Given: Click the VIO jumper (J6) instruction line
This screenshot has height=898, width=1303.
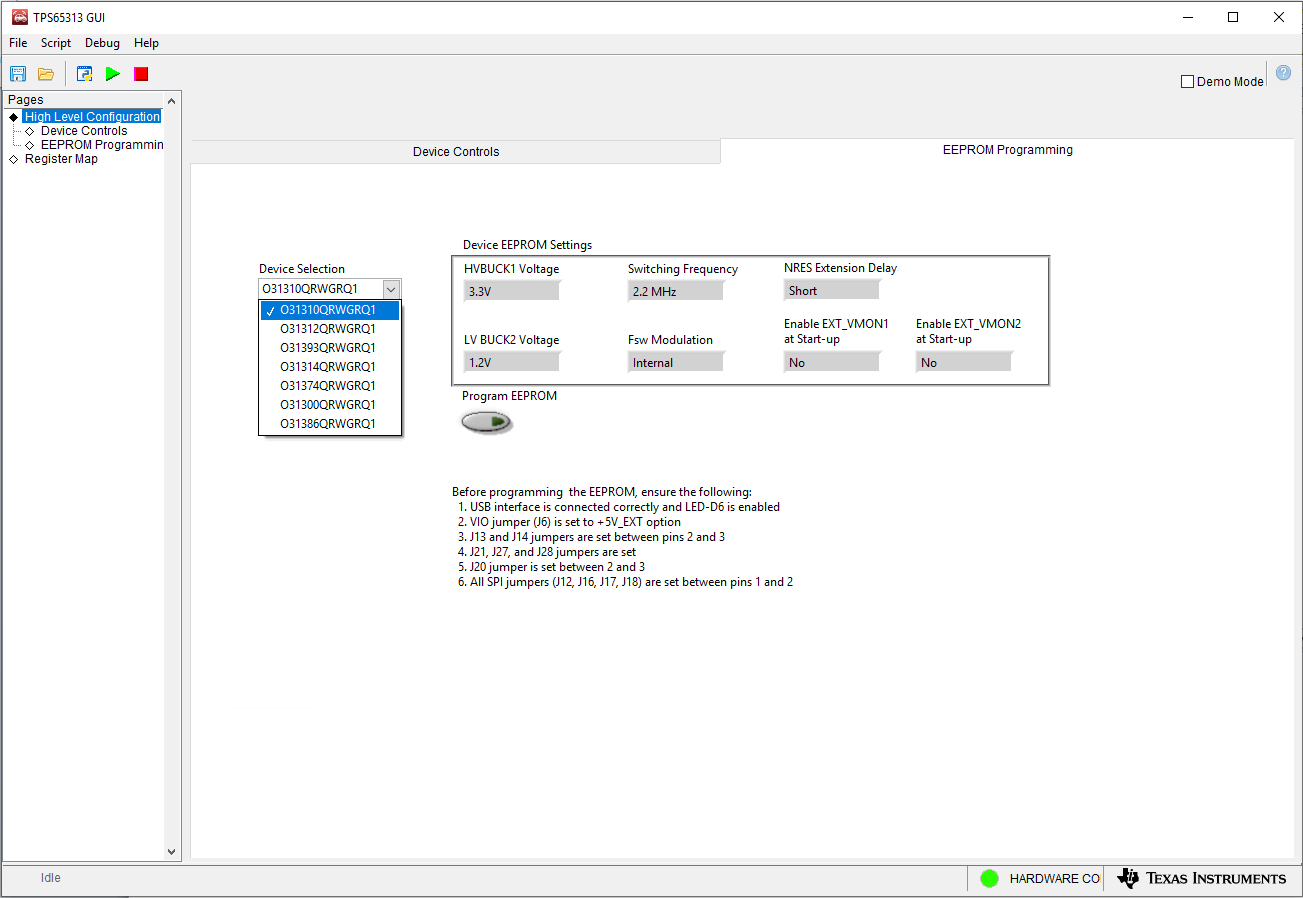Looking at the screenshot, I should pos(569,522).
